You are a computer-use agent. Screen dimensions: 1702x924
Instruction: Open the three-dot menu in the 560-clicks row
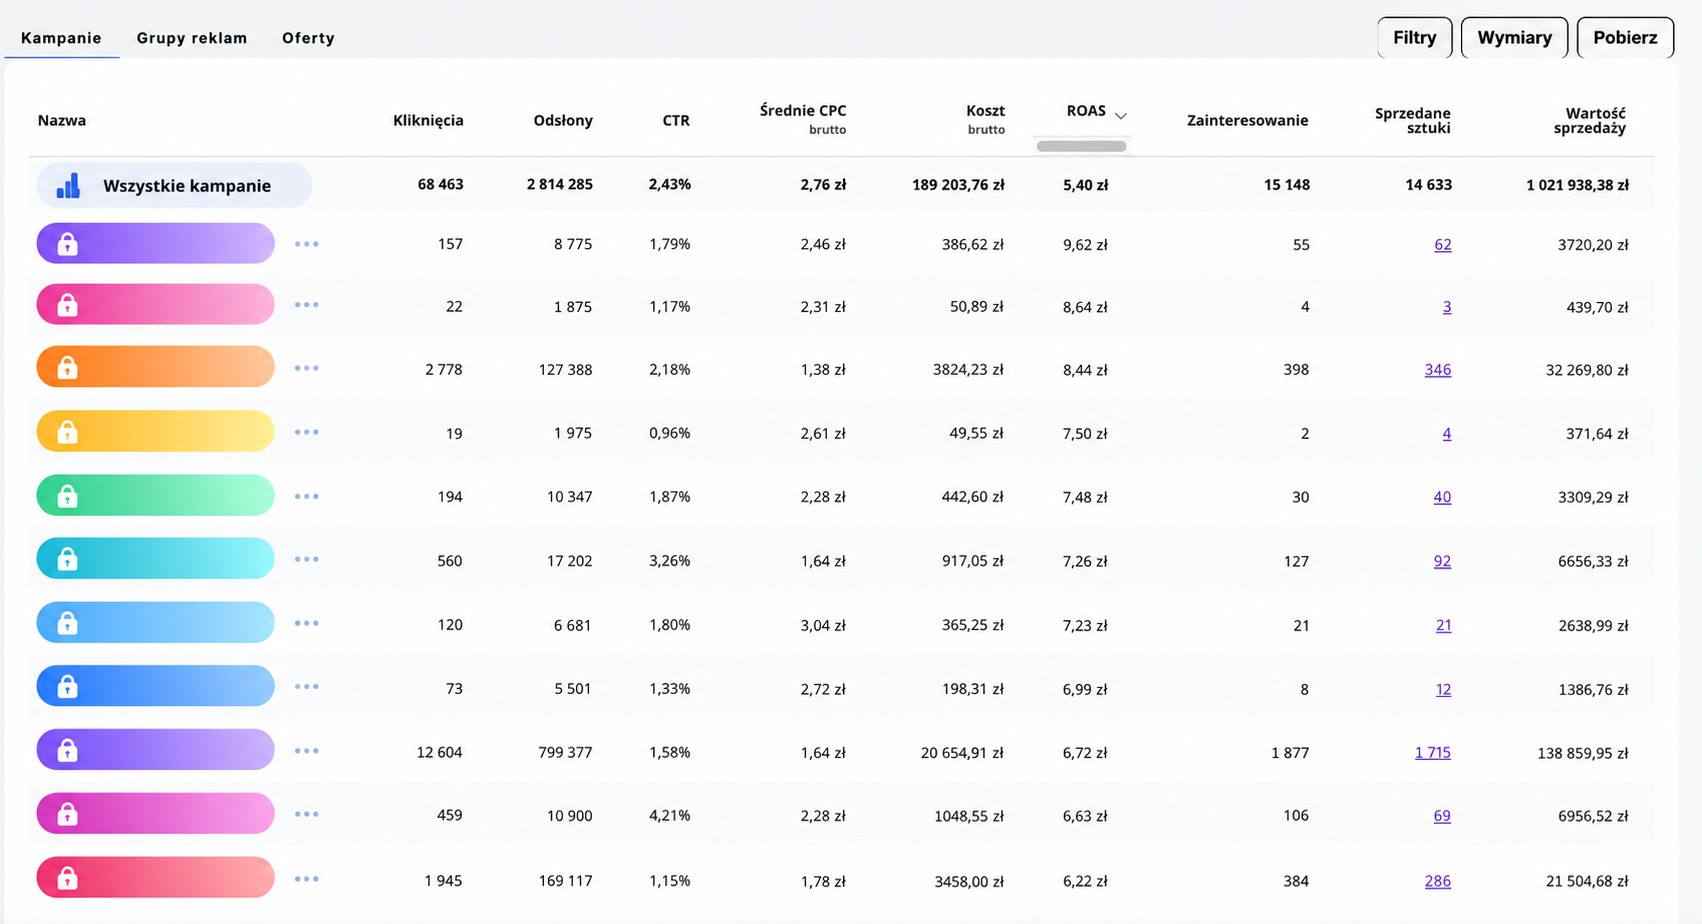pos(307,559)
